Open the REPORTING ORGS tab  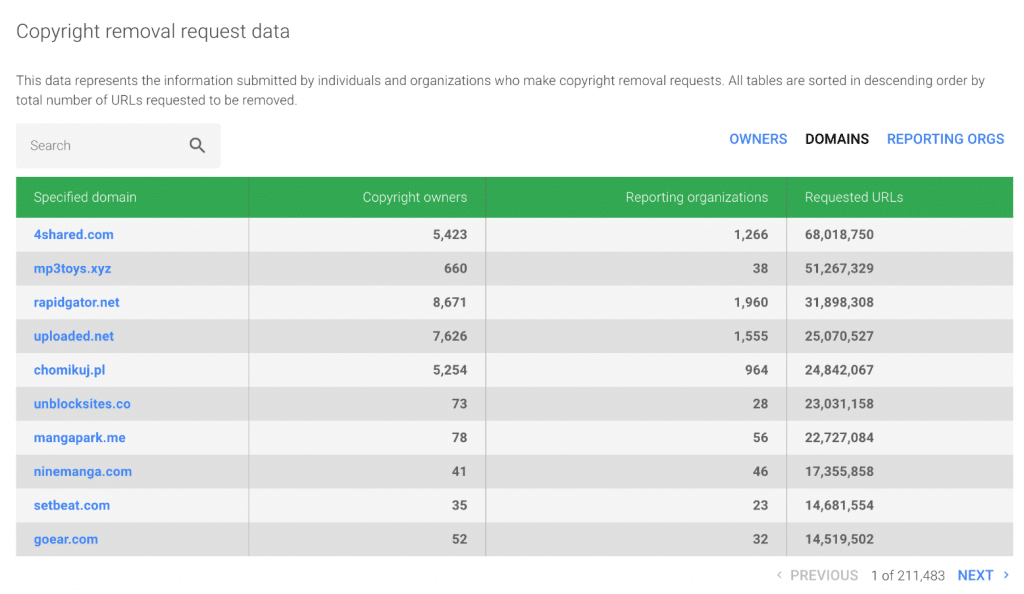(945, 139)
